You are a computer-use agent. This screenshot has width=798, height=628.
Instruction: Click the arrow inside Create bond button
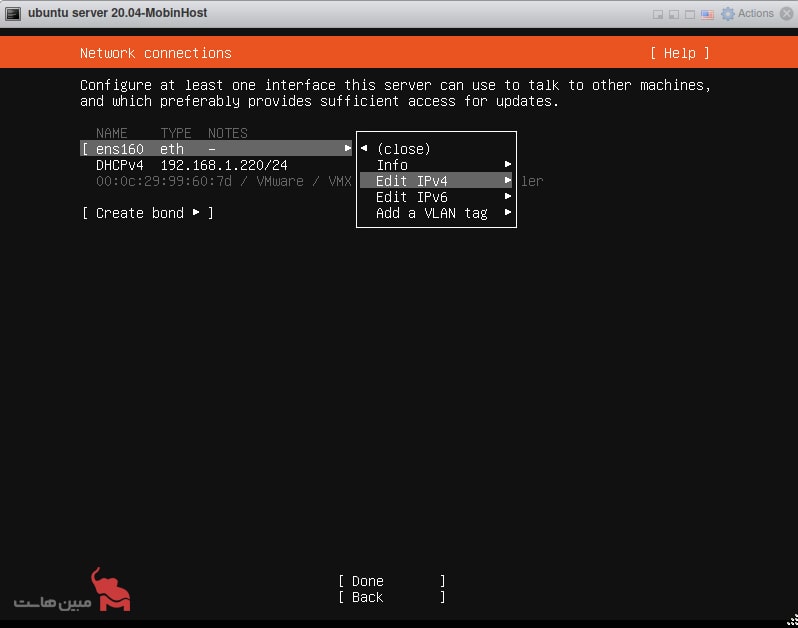[196, 212]
